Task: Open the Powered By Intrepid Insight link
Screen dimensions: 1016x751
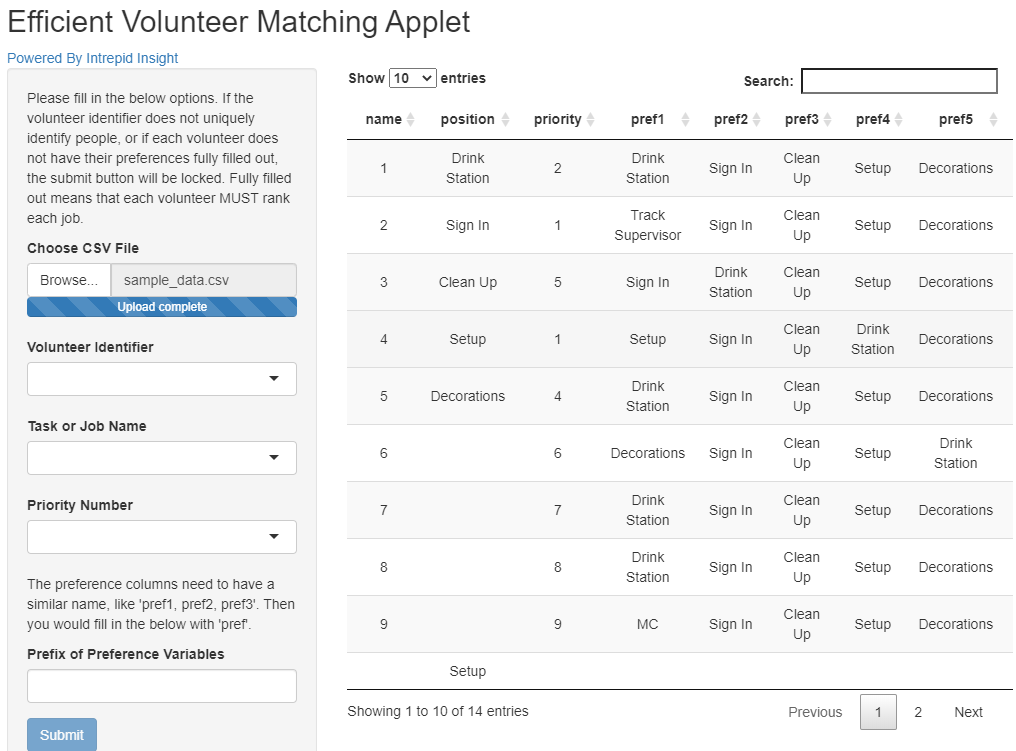Action: 93,58
